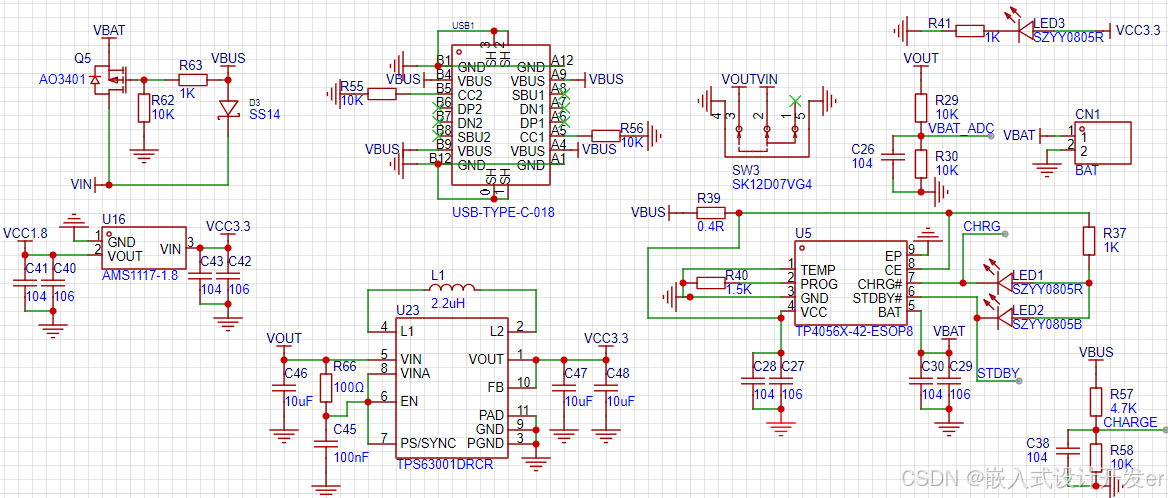This screenshot has height=498, width=1168.
Task: Click the 4.7K resistor value
Action: click(1121, 408)
